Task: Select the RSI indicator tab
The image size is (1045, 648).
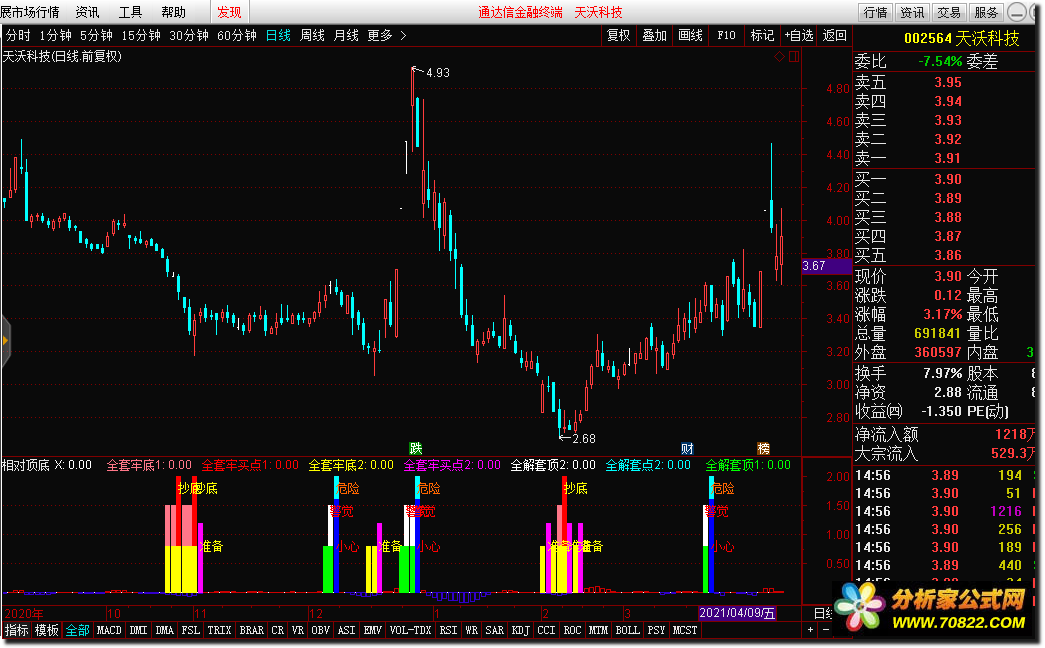Action: pyautogui.click(x=449, y=630)
